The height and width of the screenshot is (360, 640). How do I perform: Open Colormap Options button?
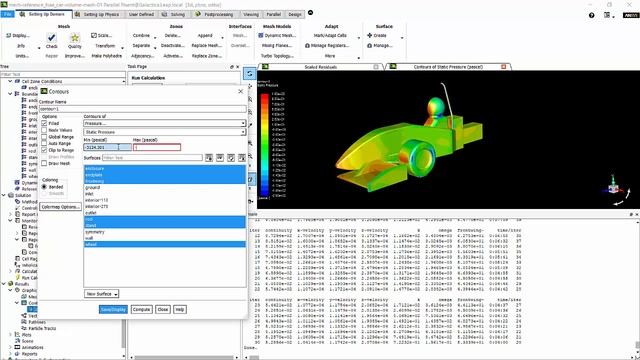pos(60,207)
